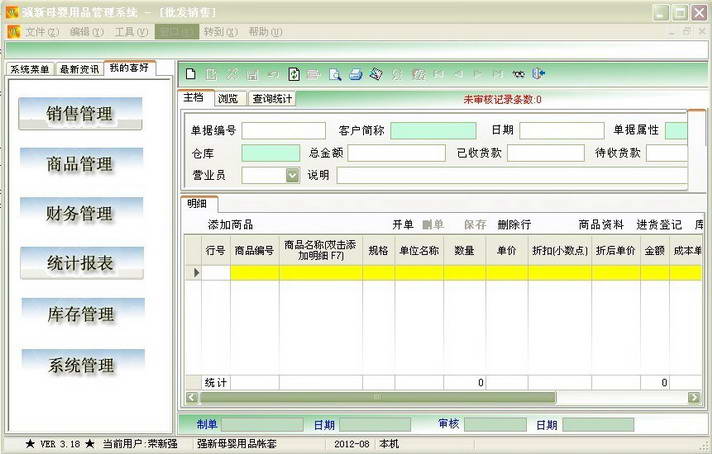Click the blue Printer icon
The image size is (712, 454).
(356, 74)
